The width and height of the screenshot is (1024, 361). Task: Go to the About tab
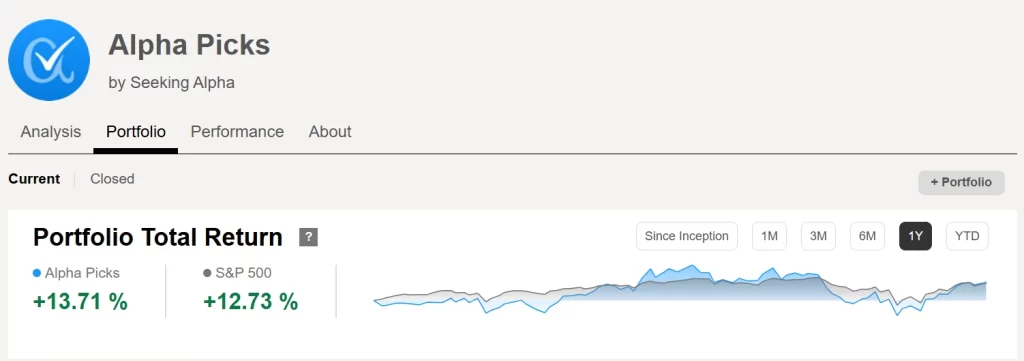pos(330,132)
